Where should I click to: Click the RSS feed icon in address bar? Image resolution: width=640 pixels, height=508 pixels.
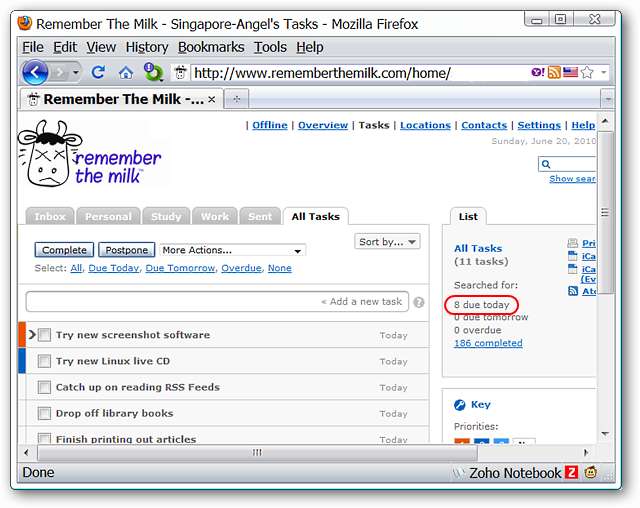pyautogui.click(x=553, y=73)
